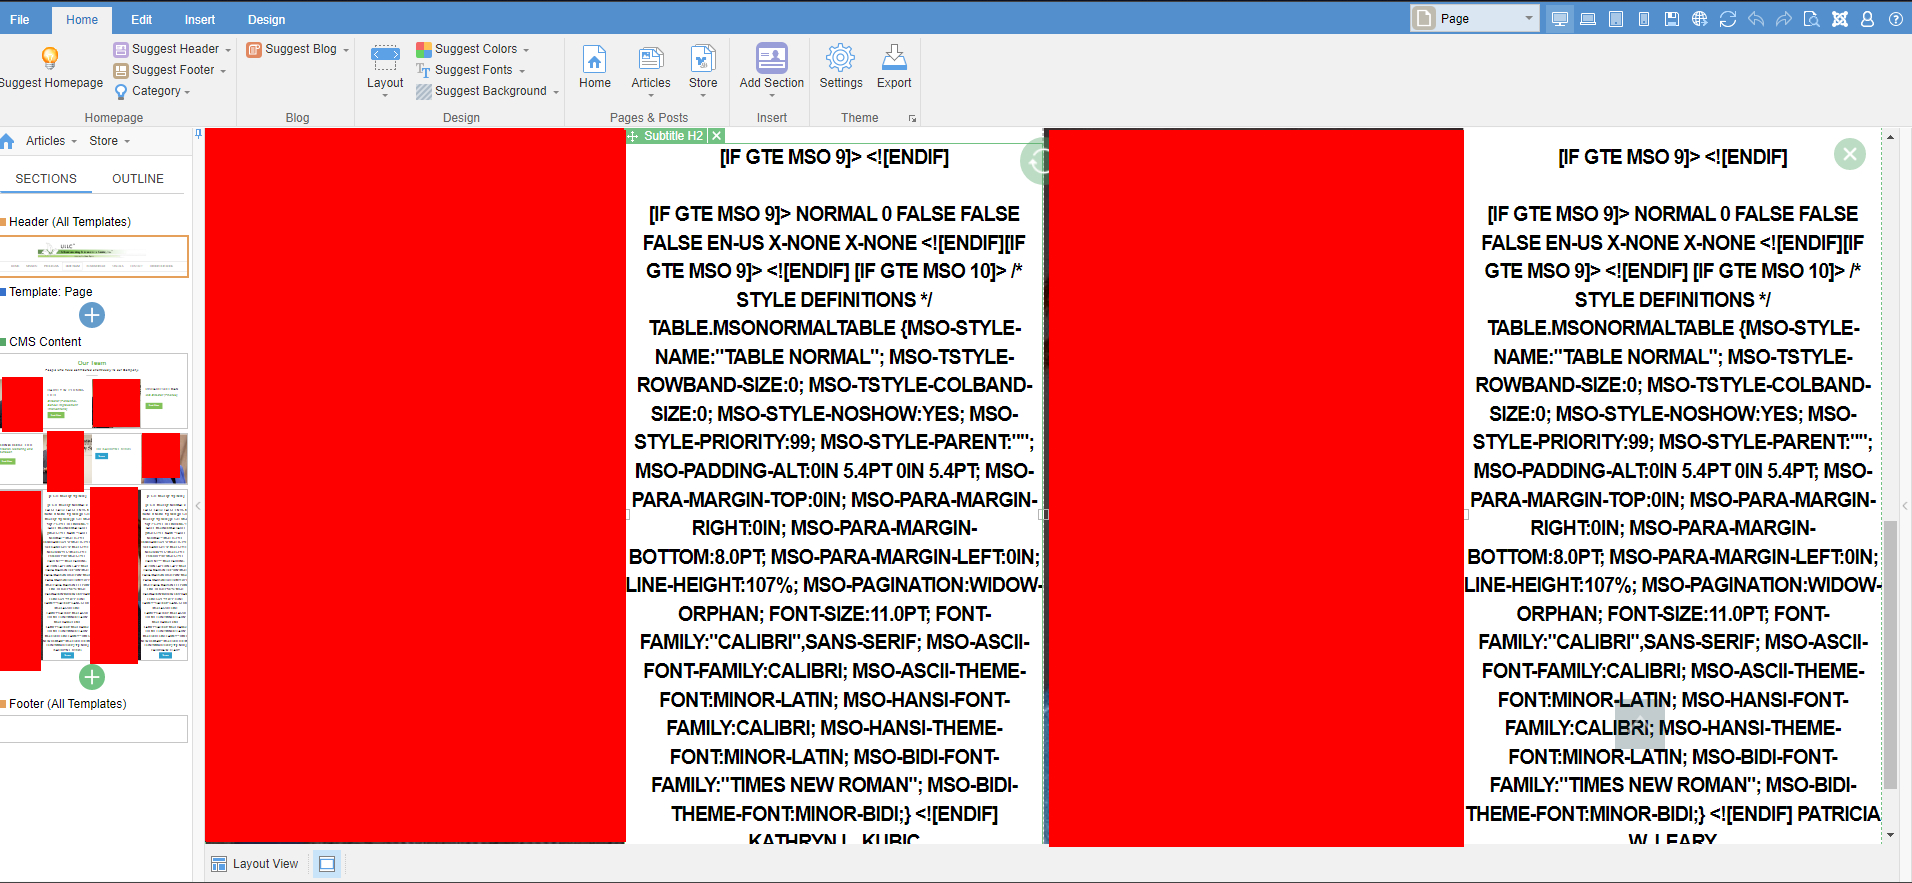The image size is (1912, 883).
Task: Click the Export theme icon
Action: [x=894, y=58]
